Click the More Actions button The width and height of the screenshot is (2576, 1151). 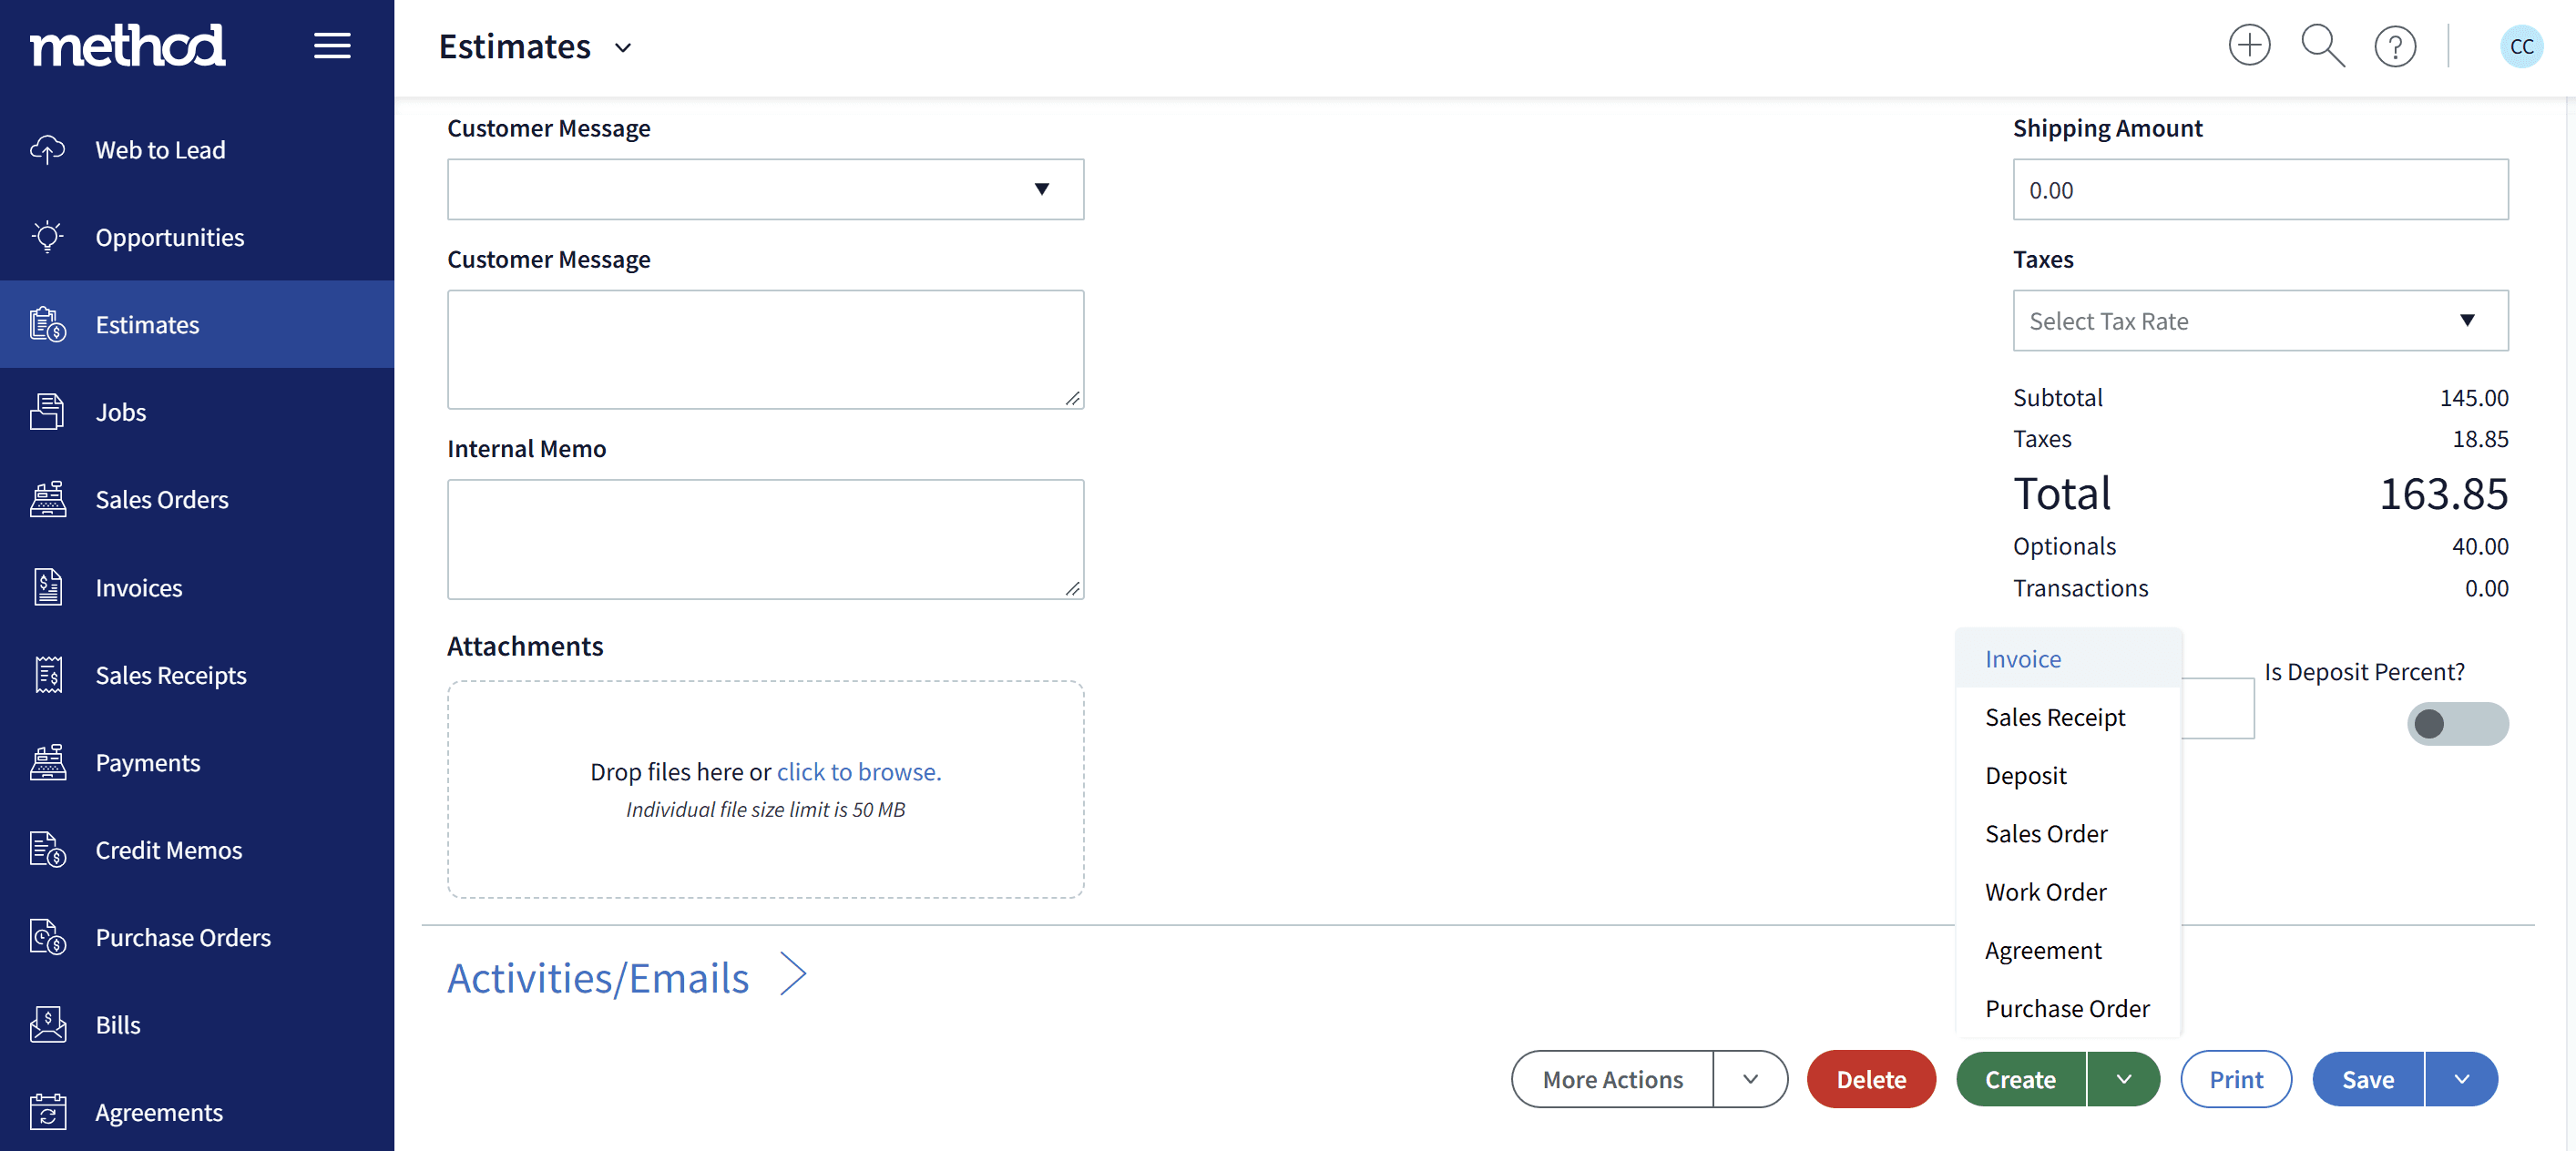tap(1612, 1080)
